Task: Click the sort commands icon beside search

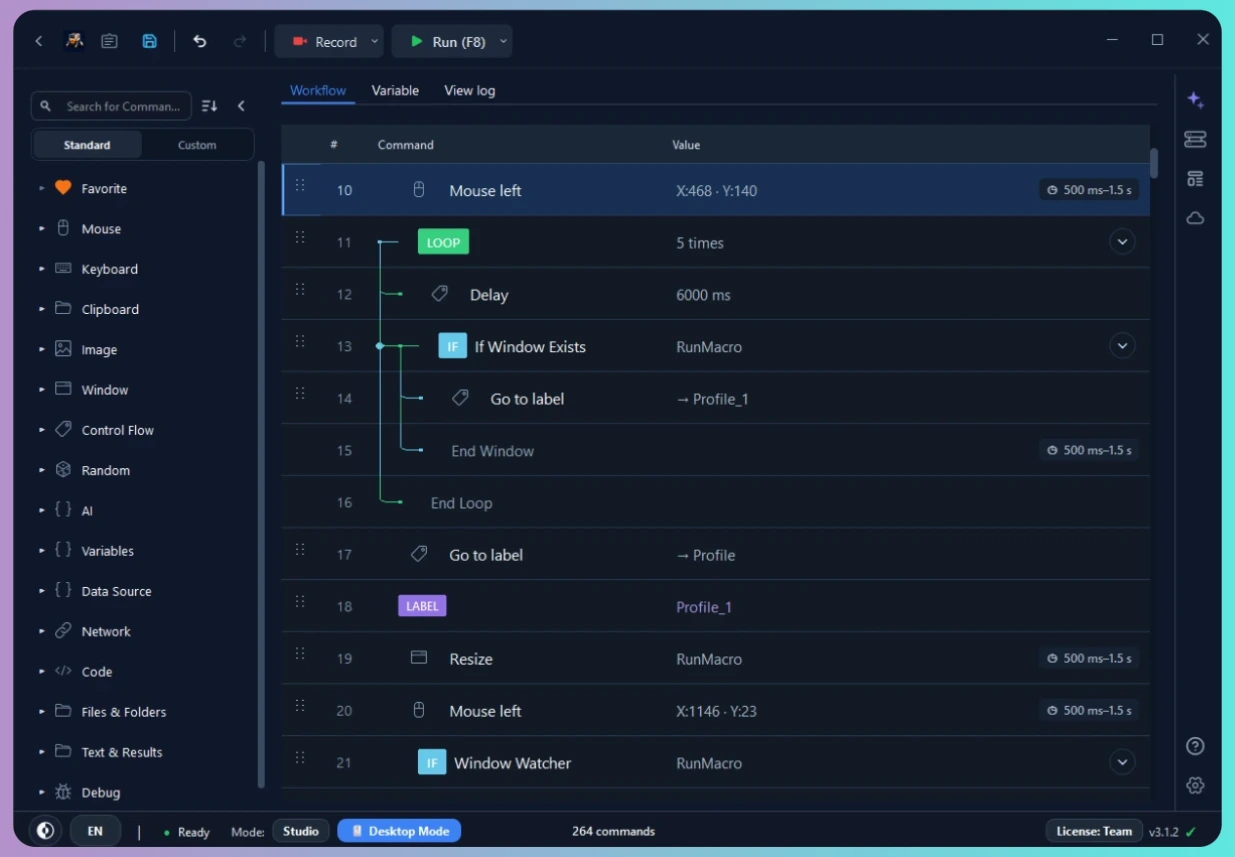Action: coord(209,106)
